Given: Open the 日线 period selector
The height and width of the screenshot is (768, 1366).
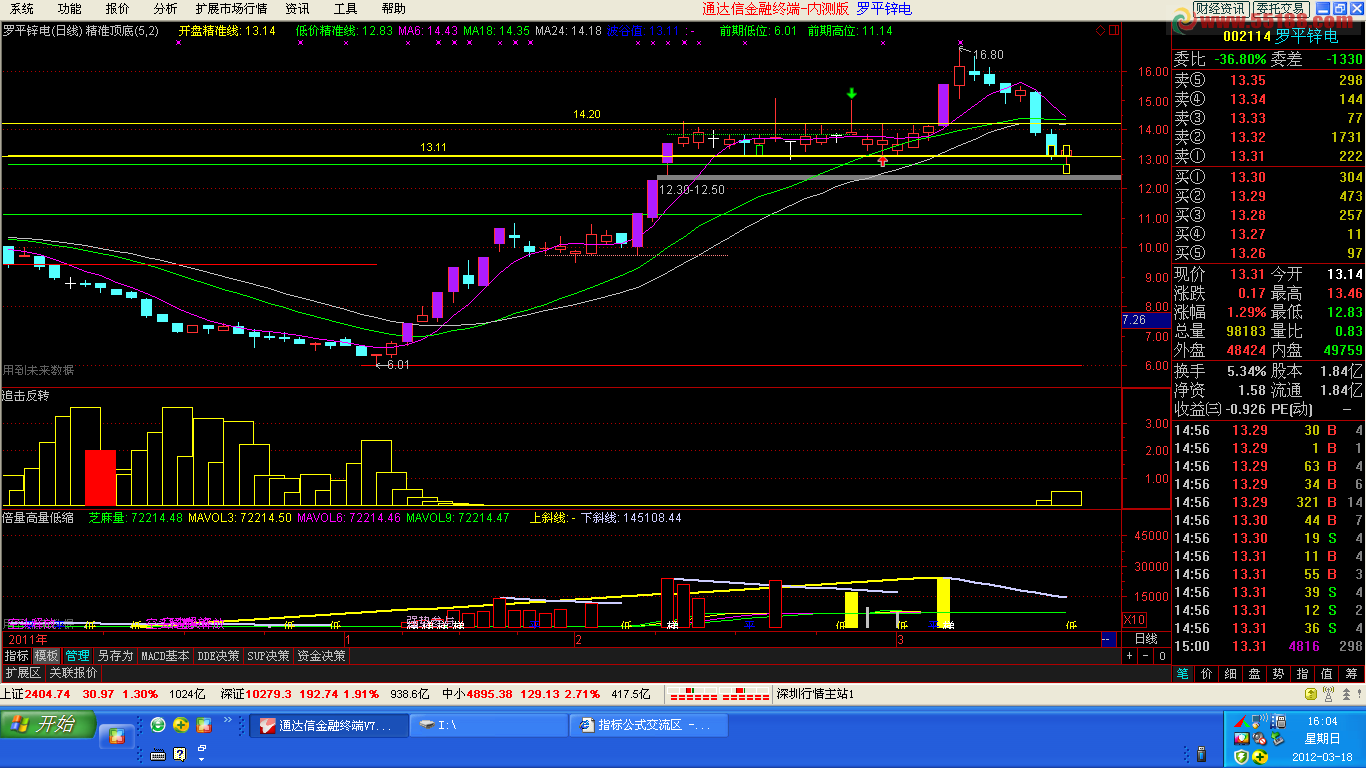Looking at the screenshot, I should coord(1146,639).
